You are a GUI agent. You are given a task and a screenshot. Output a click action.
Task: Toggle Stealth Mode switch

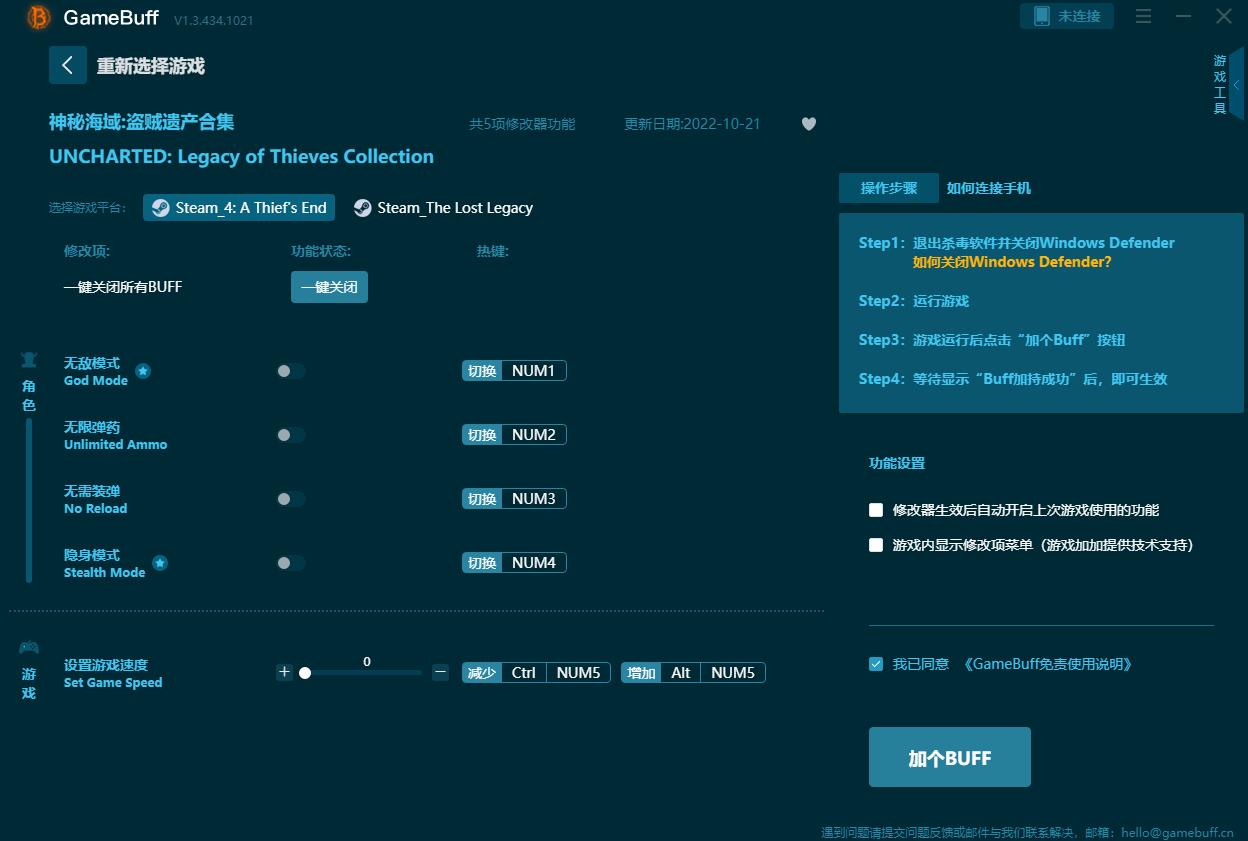point(291,563)
